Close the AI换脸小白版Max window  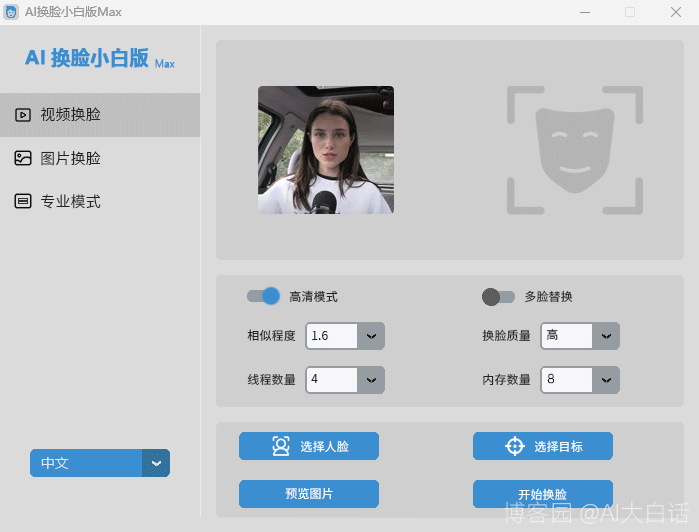tap(676, 12)
